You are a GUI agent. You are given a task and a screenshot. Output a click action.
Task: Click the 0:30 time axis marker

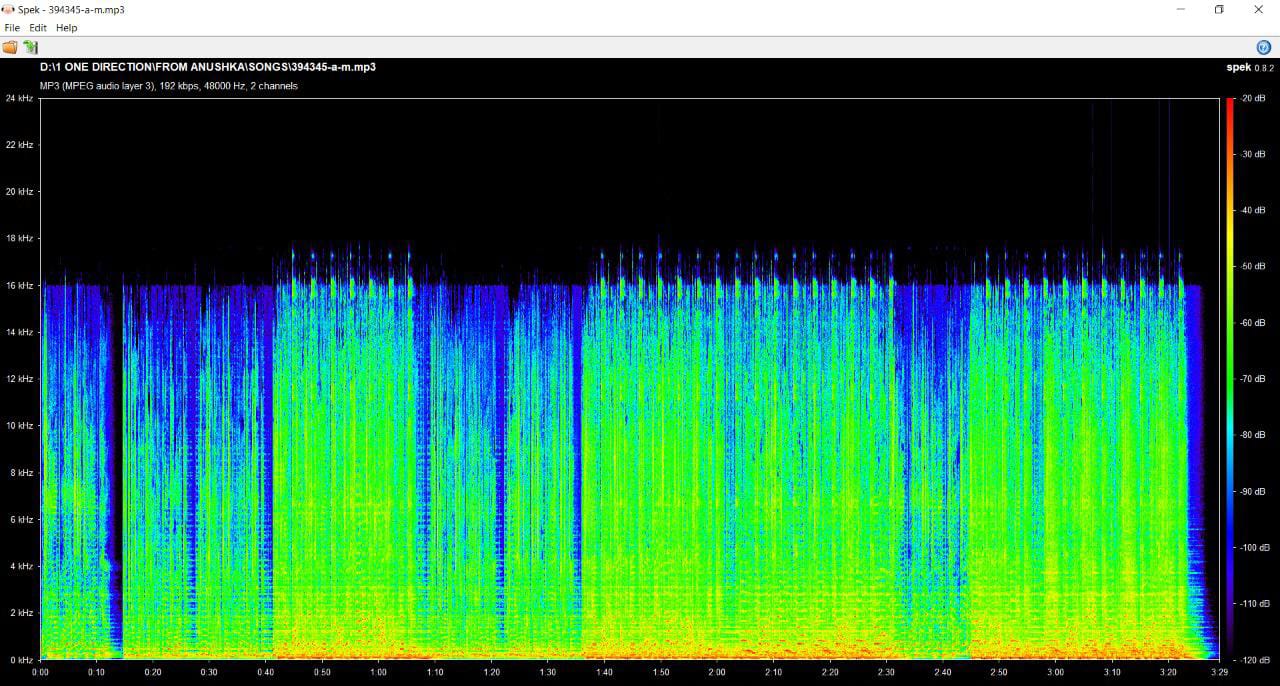[209, 673]
